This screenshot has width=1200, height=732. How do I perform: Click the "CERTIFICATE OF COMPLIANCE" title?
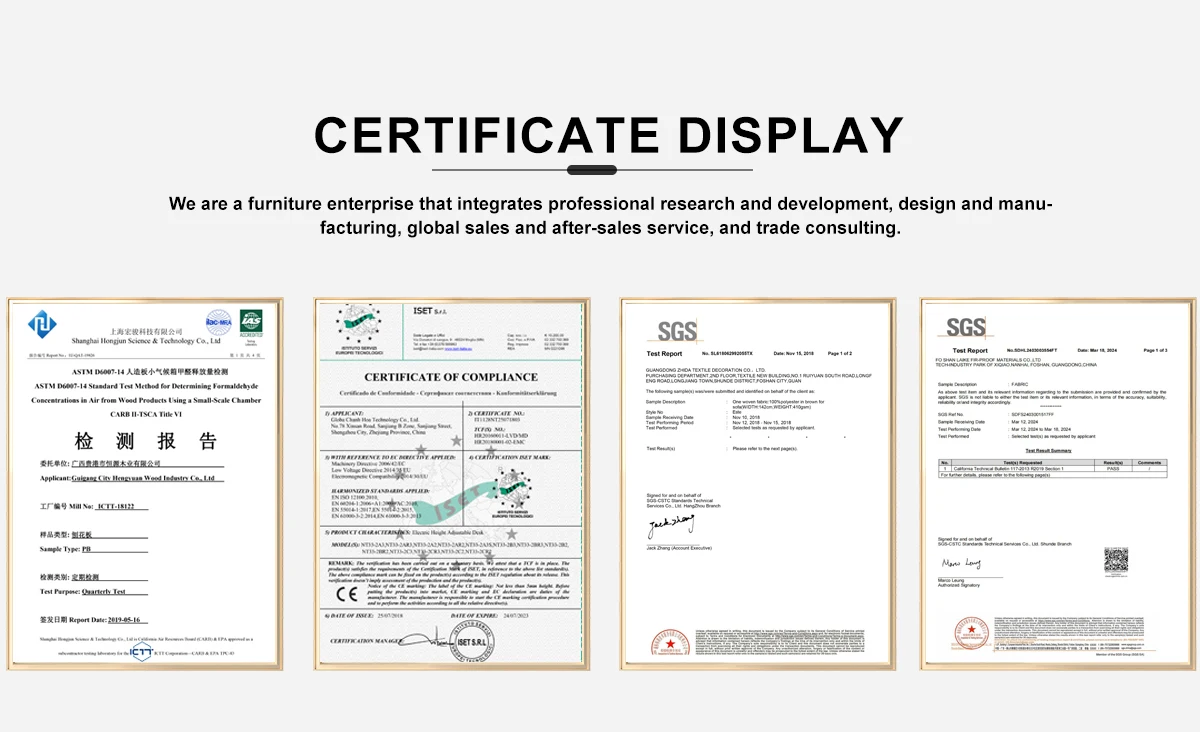point(450,377)
